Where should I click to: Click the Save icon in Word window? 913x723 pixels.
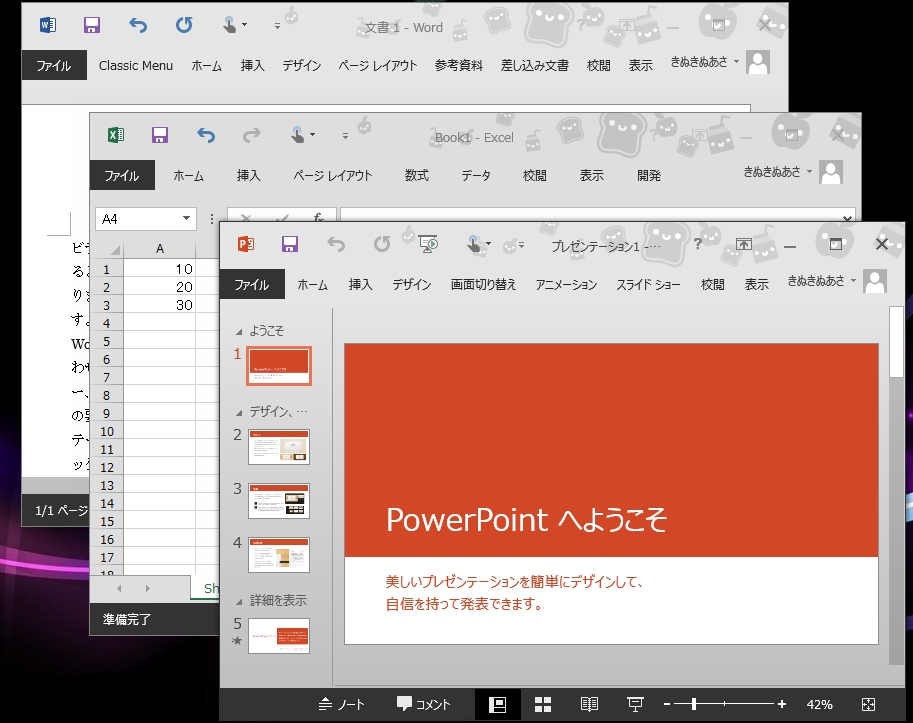(x=92, y=25)
